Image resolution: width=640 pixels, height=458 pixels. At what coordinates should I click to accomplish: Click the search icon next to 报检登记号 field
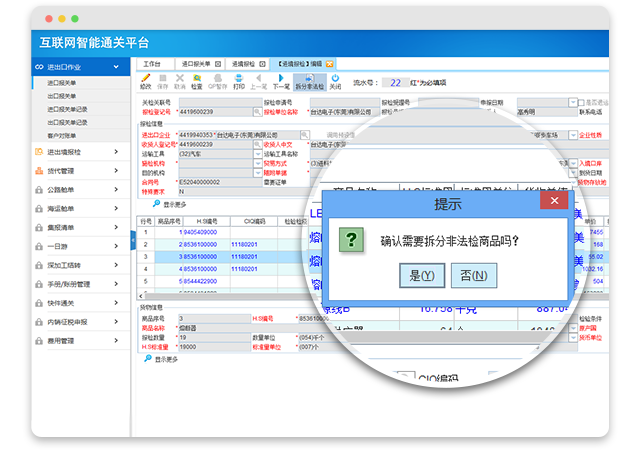click(257, 112)
